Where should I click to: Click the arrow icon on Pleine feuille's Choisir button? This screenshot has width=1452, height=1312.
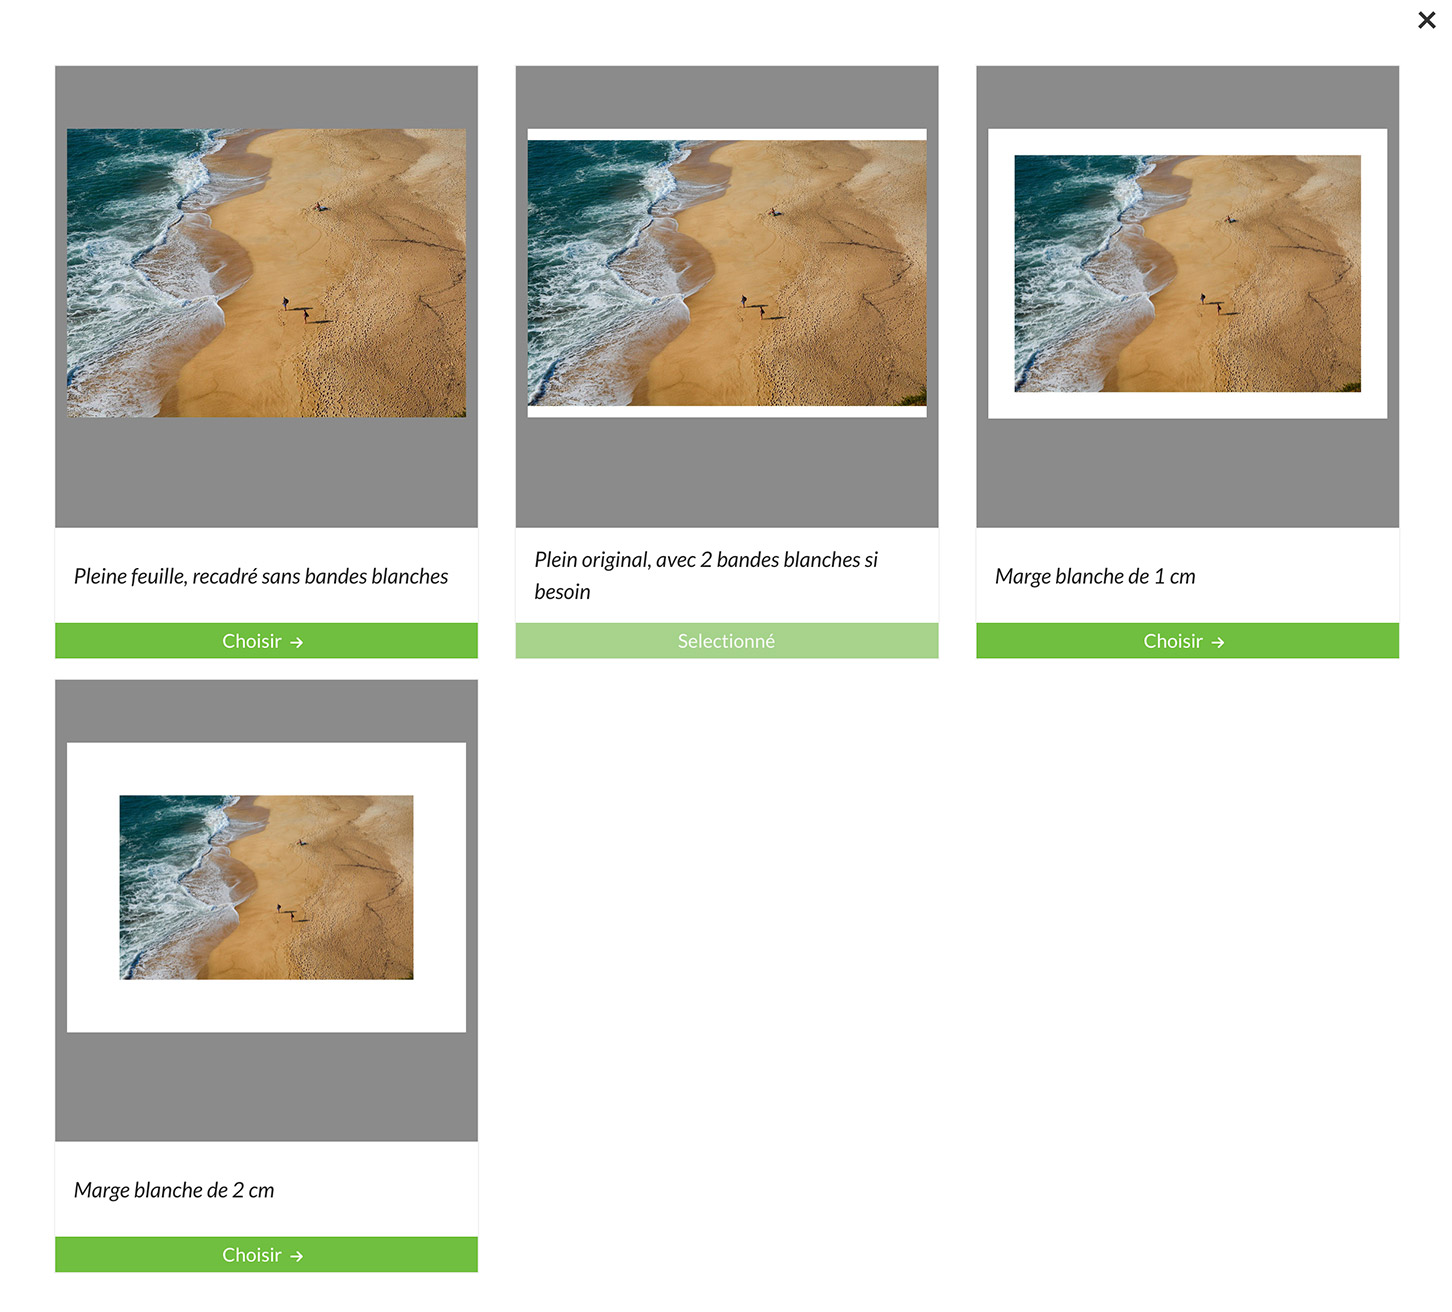tap(296, 642)
